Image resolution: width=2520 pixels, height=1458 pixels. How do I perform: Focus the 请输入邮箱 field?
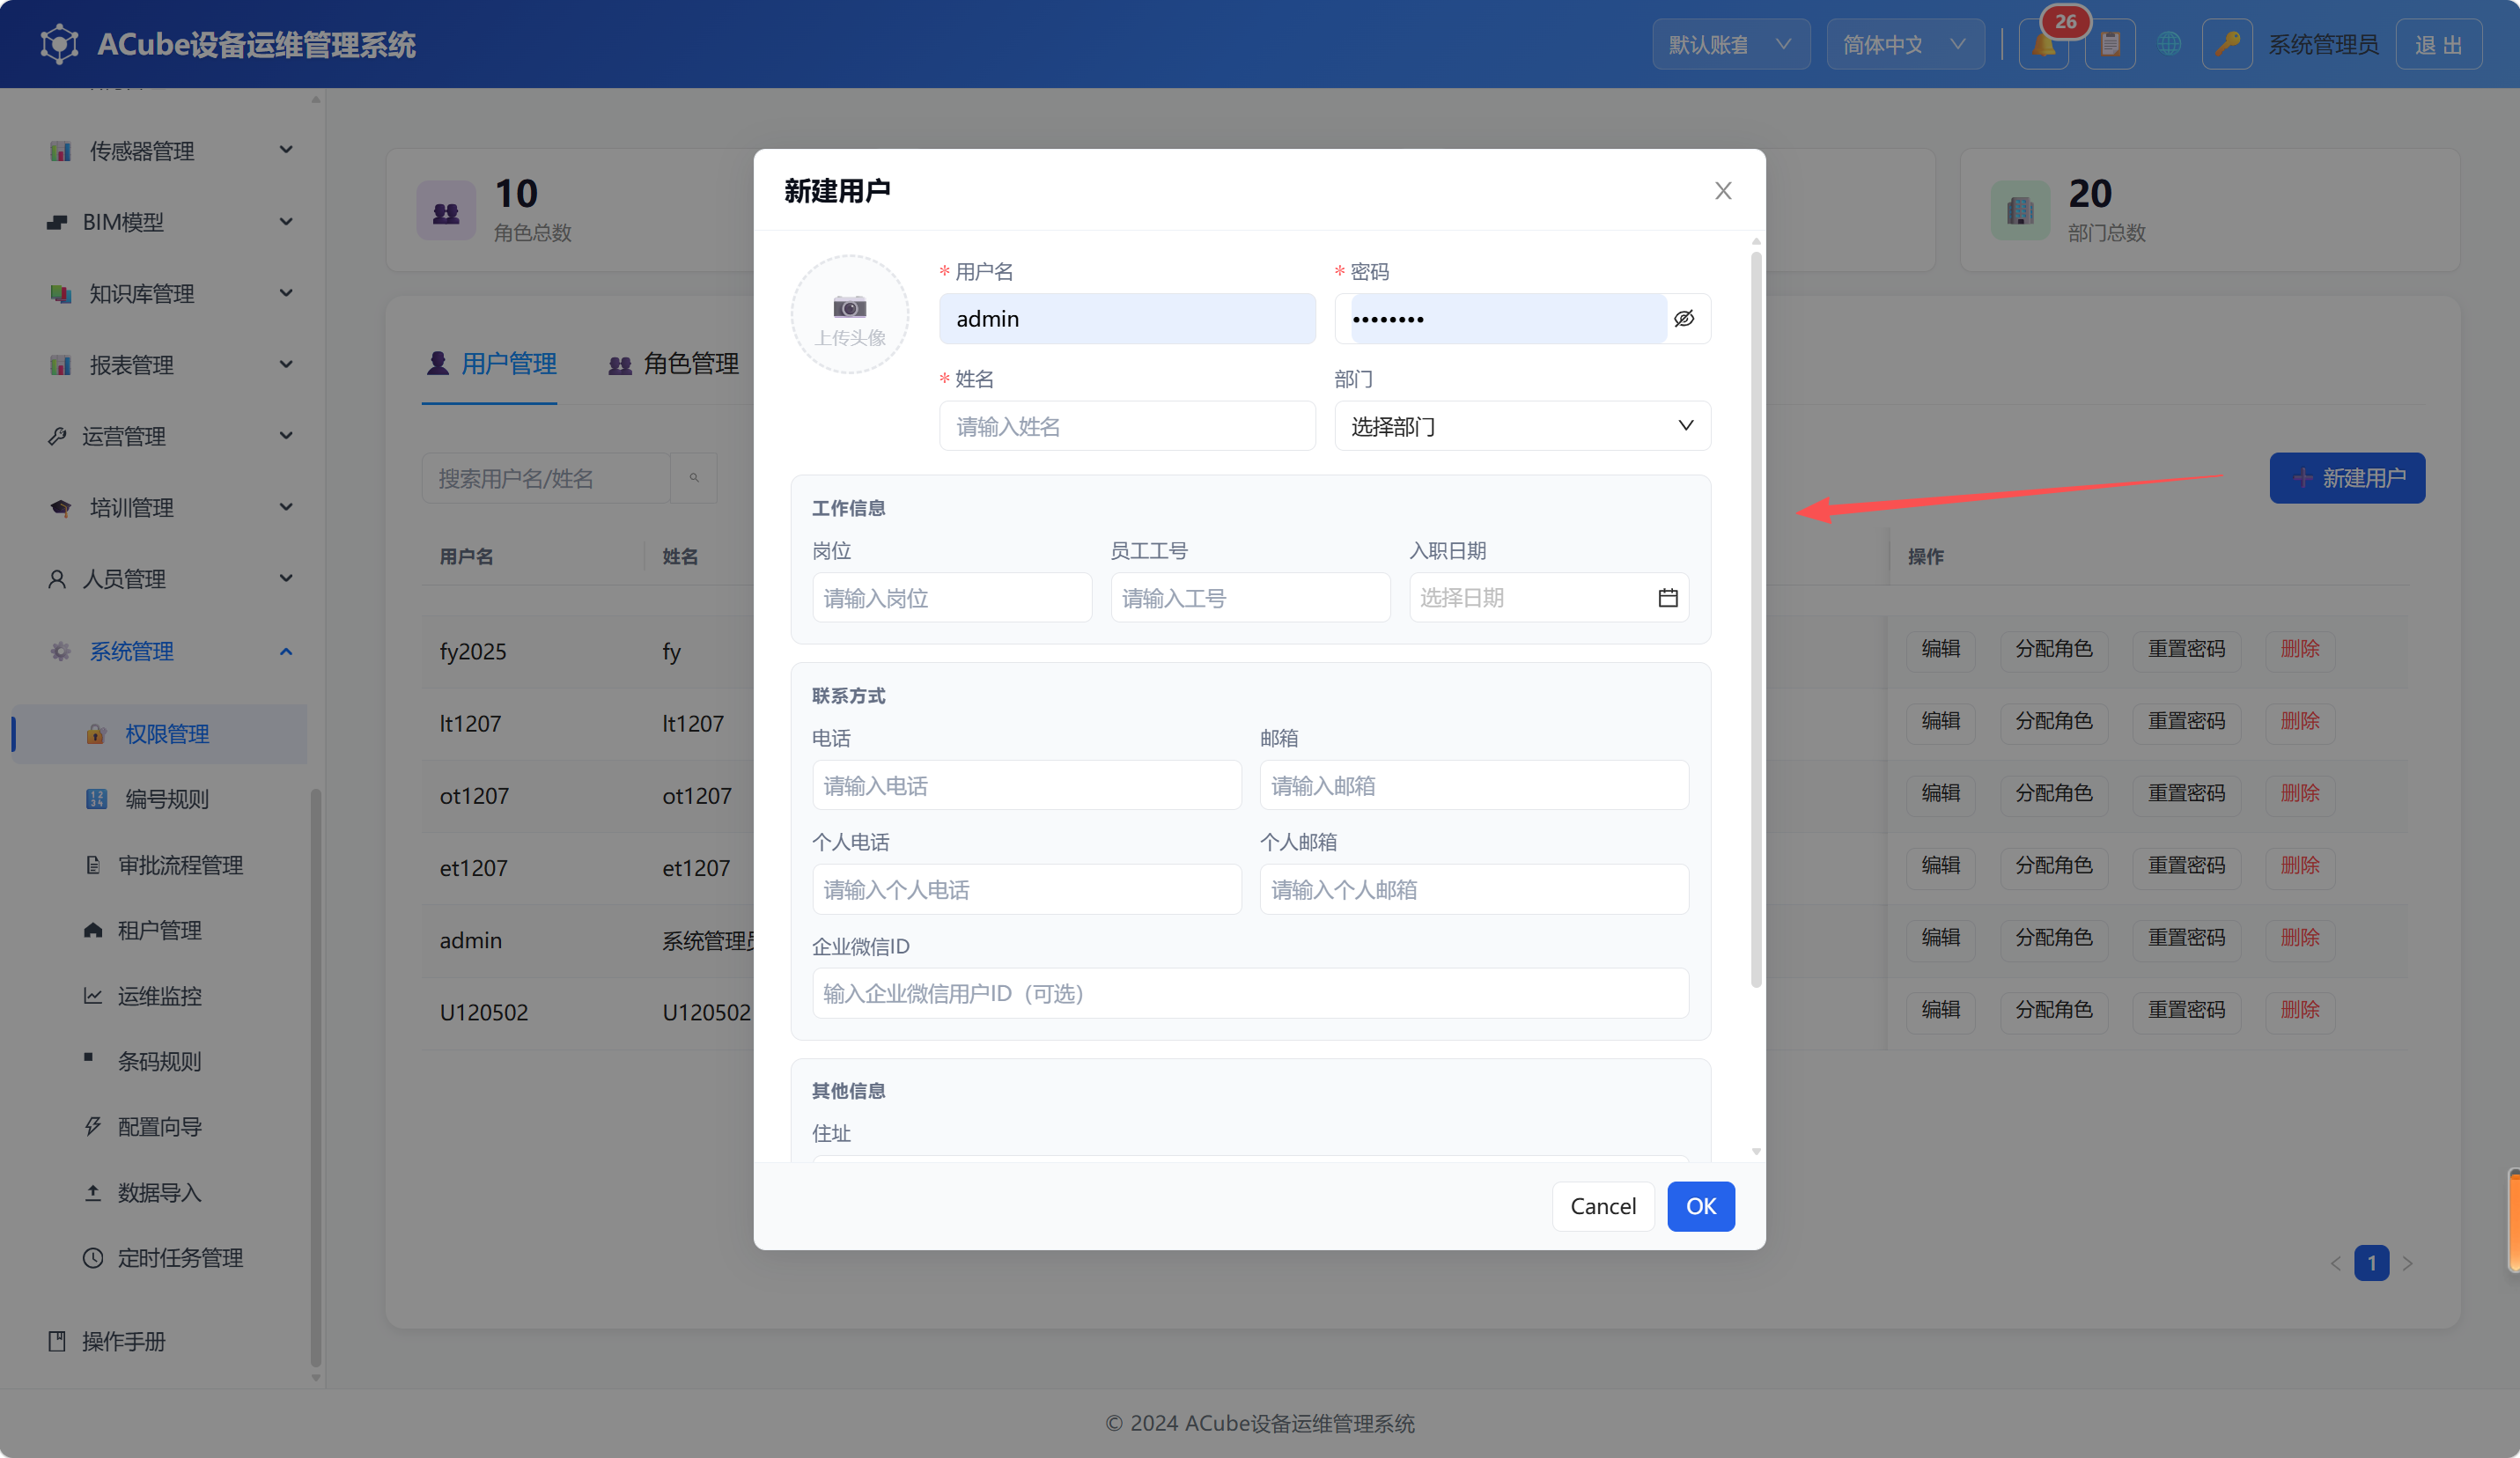[x=1474, y=785]
